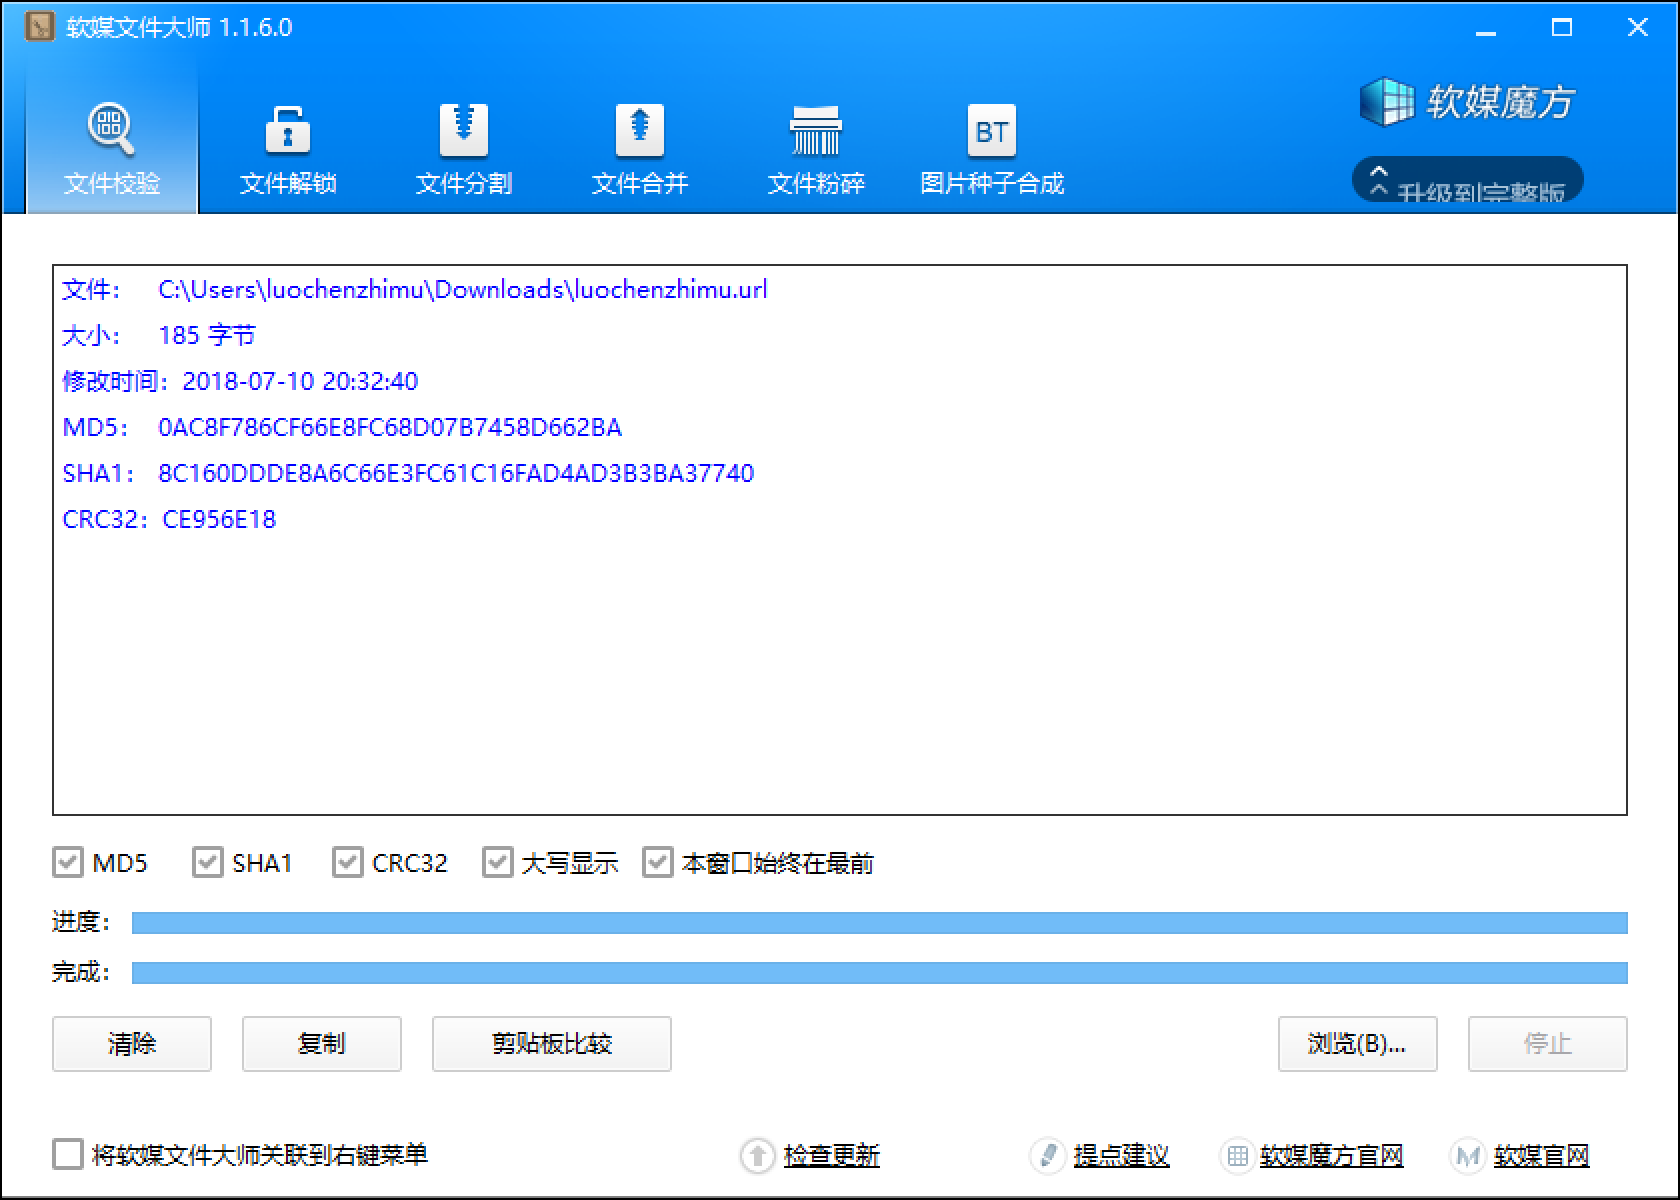Maximize the 软媒文件大师 window

coord(1562,28)
